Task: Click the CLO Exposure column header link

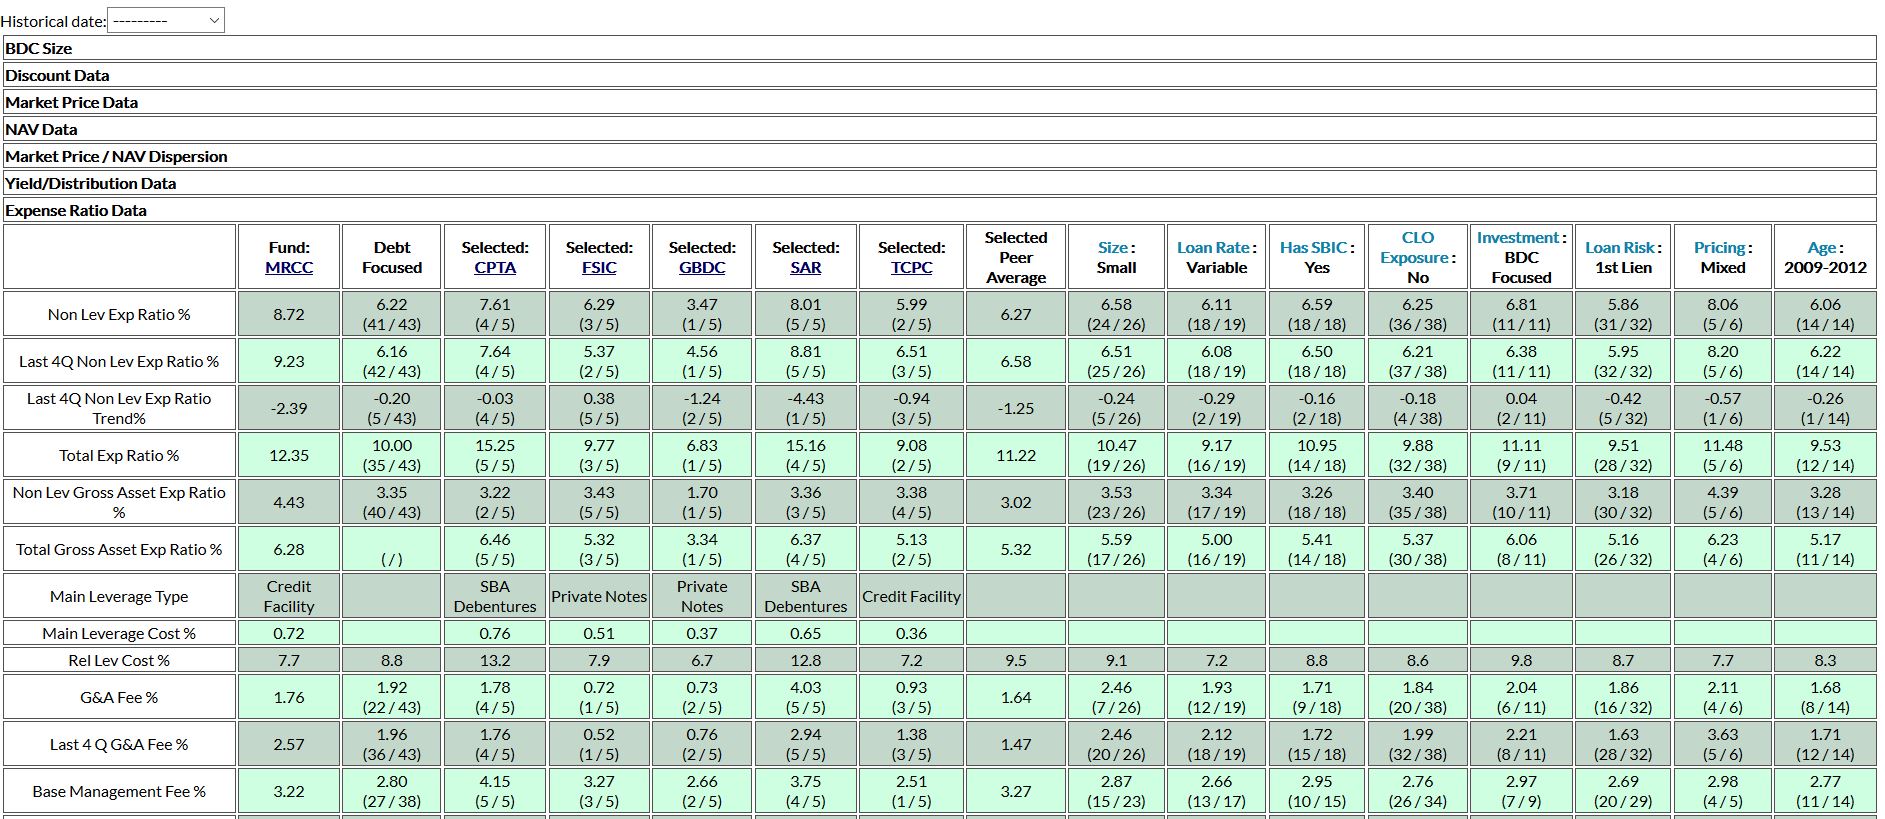Action: [1416, 247]
